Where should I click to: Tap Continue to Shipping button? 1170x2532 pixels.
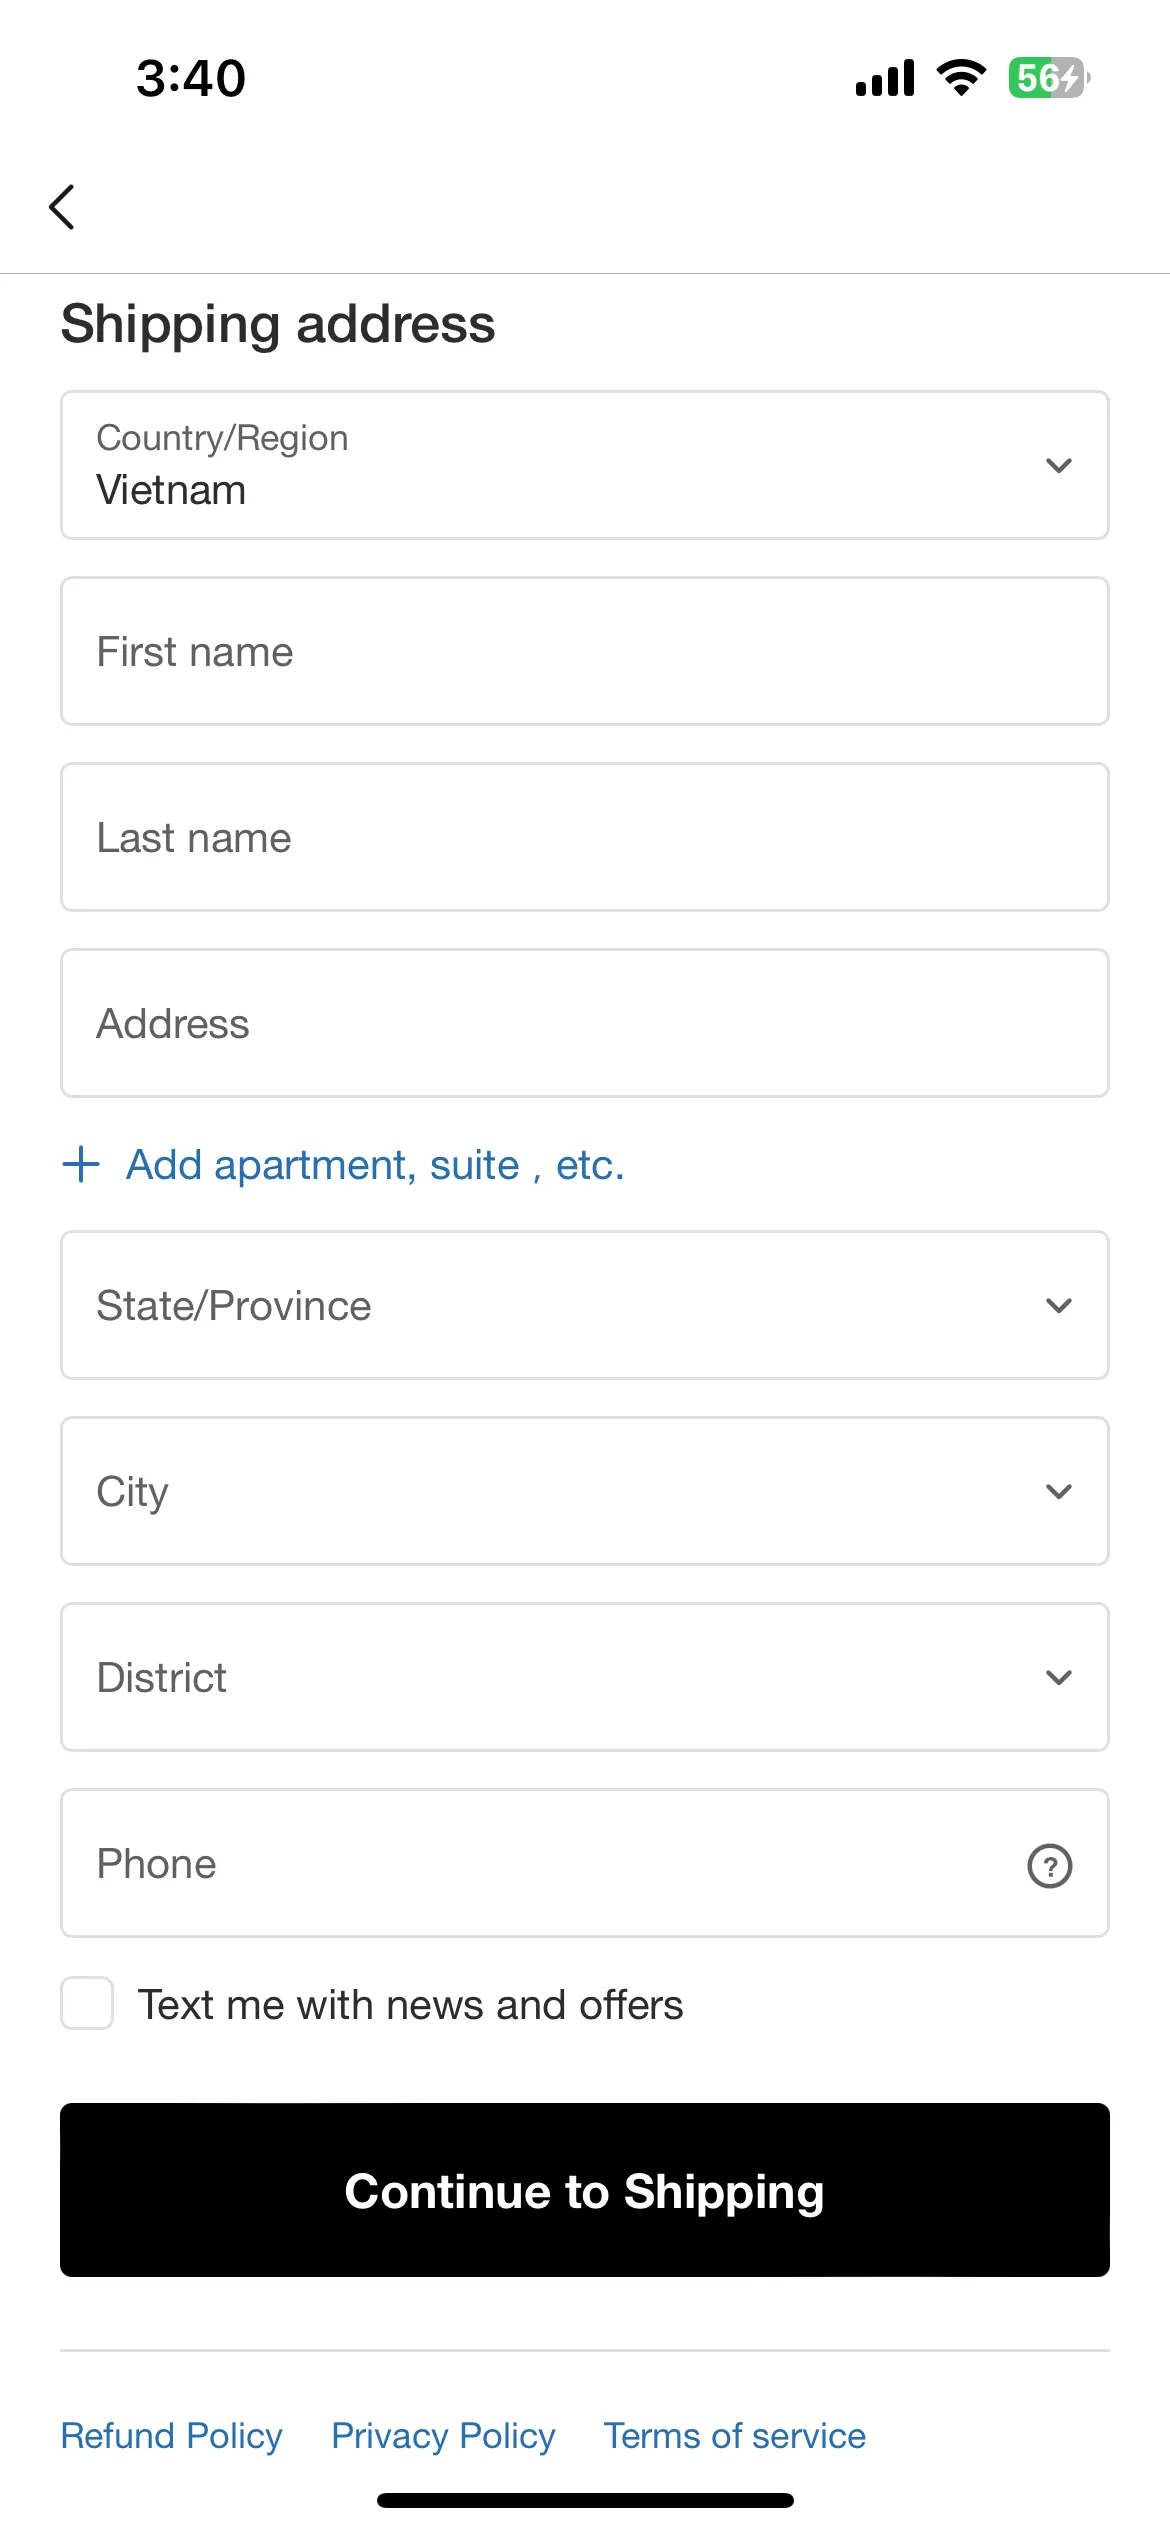585,2190
